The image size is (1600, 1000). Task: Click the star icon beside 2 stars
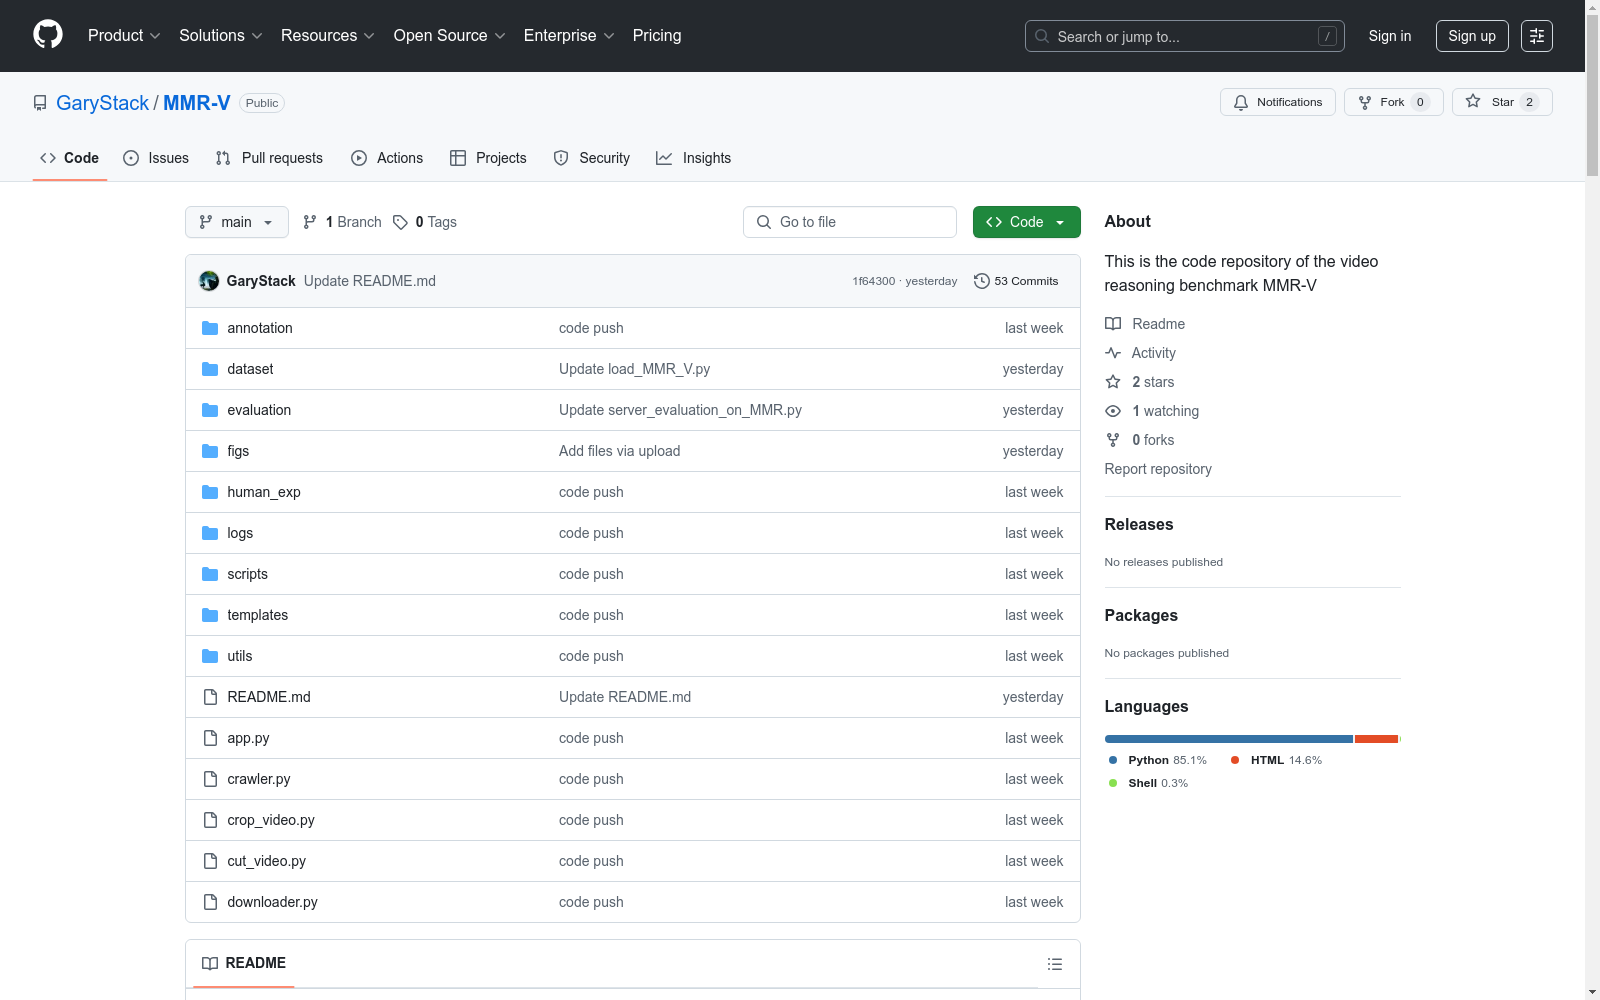[x=1113, y=382]
